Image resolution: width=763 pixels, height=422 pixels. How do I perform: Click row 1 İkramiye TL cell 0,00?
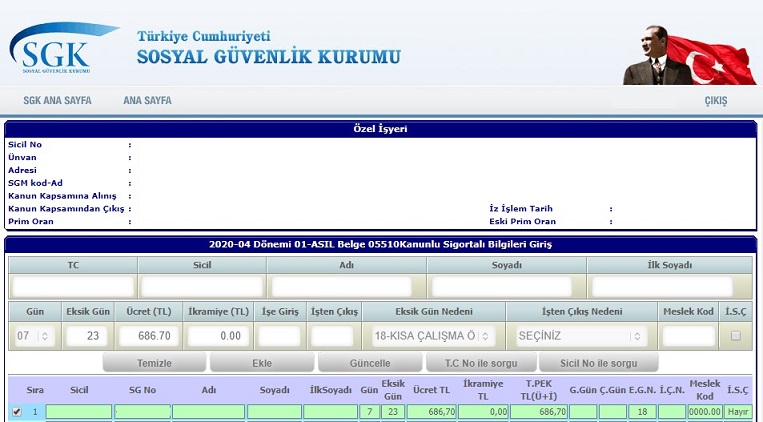click(483, 412)
